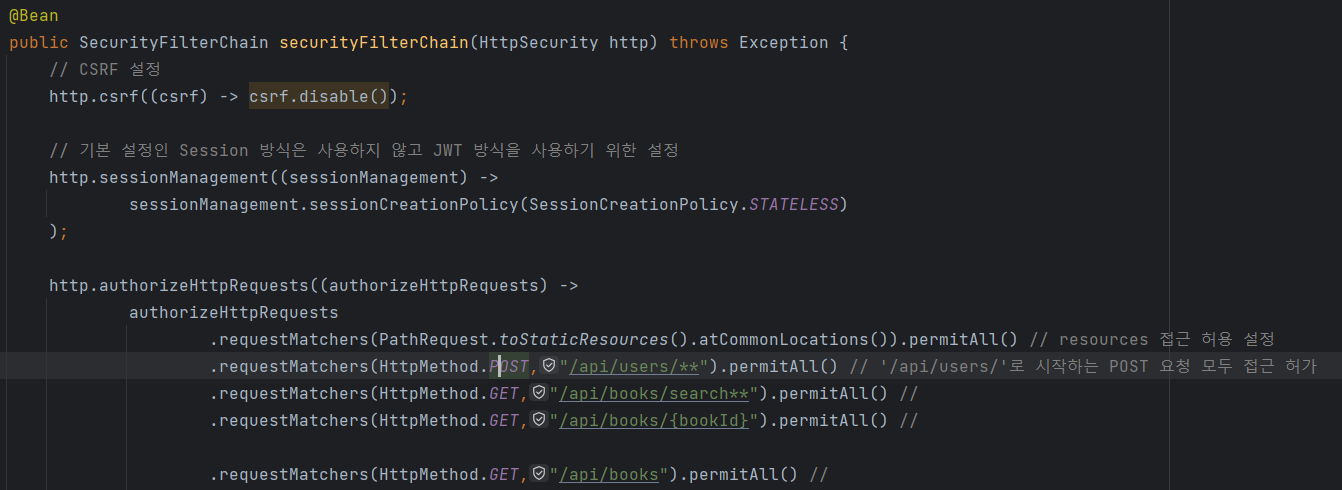Click the toStaticResources() method call

coord(584,339)
